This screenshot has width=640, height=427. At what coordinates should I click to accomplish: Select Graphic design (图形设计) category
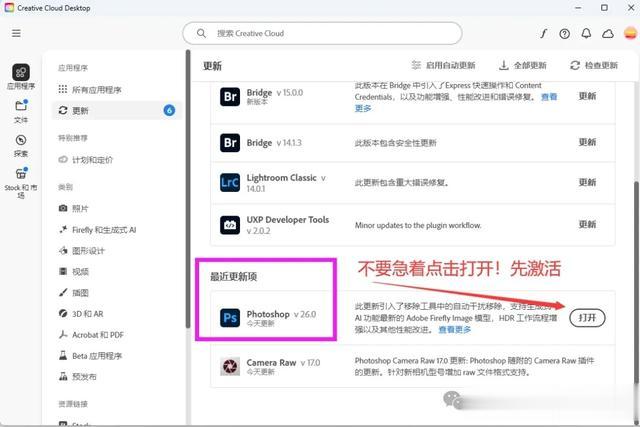(82, 251)
